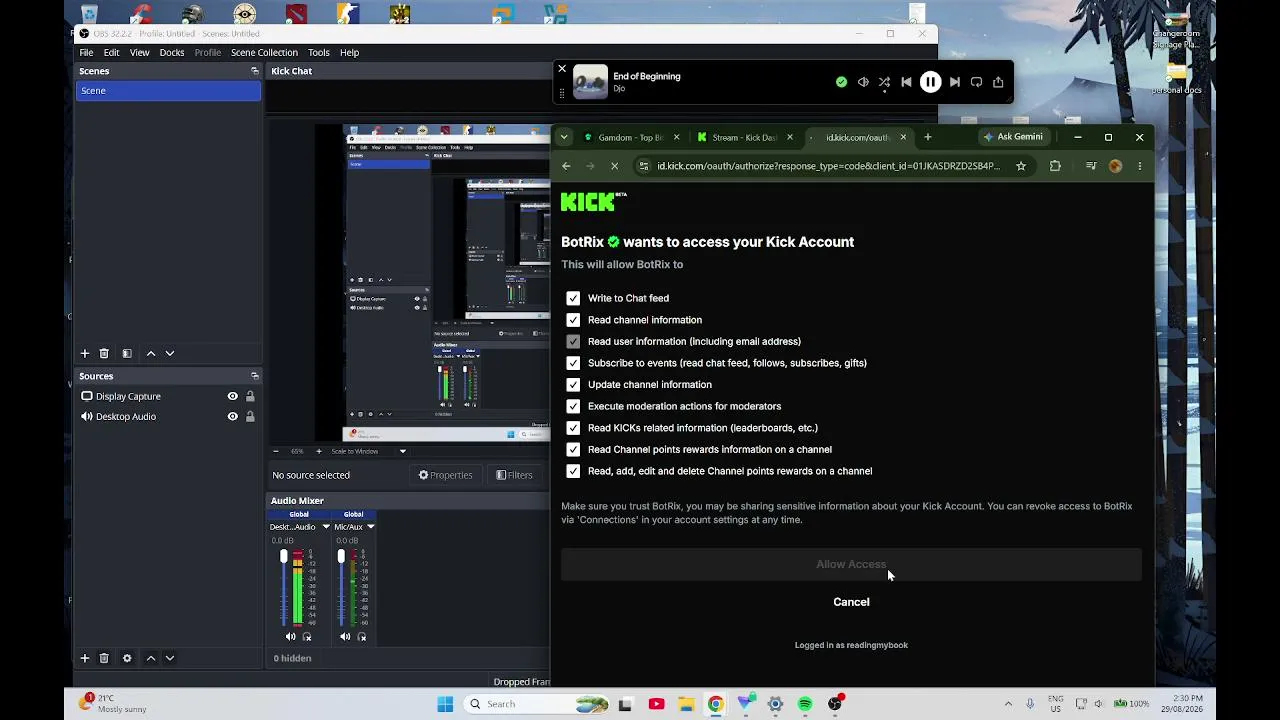
Task: Click the green saved checkmark in media overlay
Action: pyautogui.click(x=841, y=82)
